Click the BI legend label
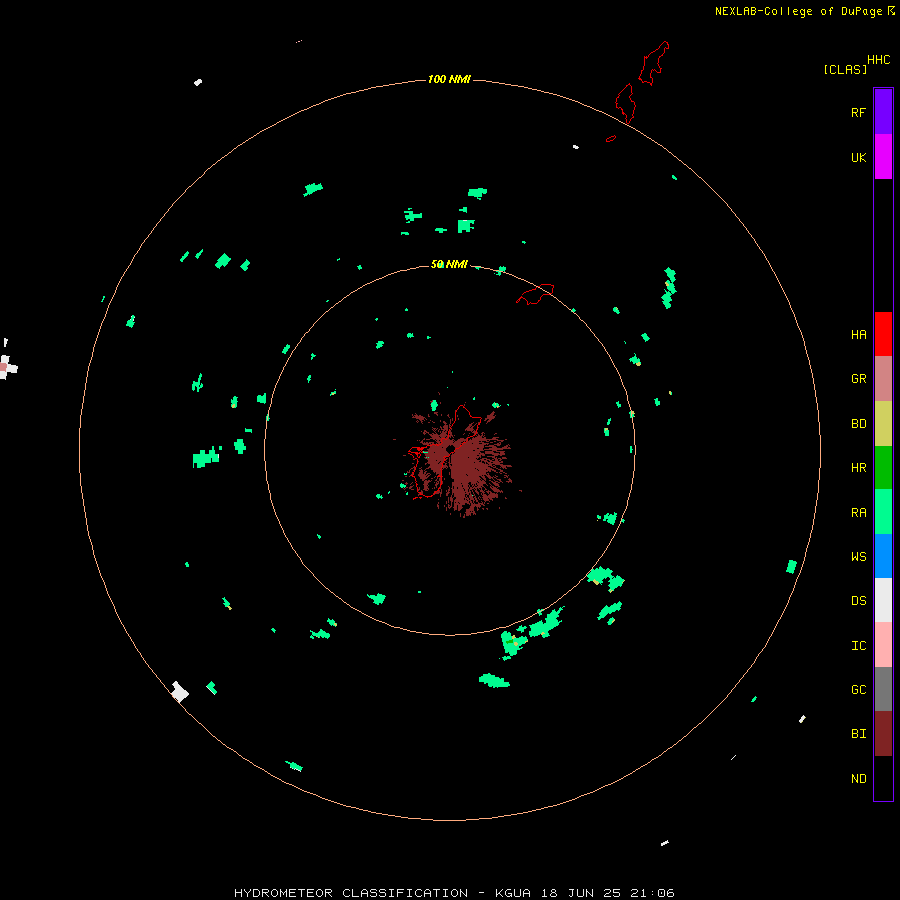Image resolution: width=900 pixels, height=900 pixels. (x=858, y=734)
